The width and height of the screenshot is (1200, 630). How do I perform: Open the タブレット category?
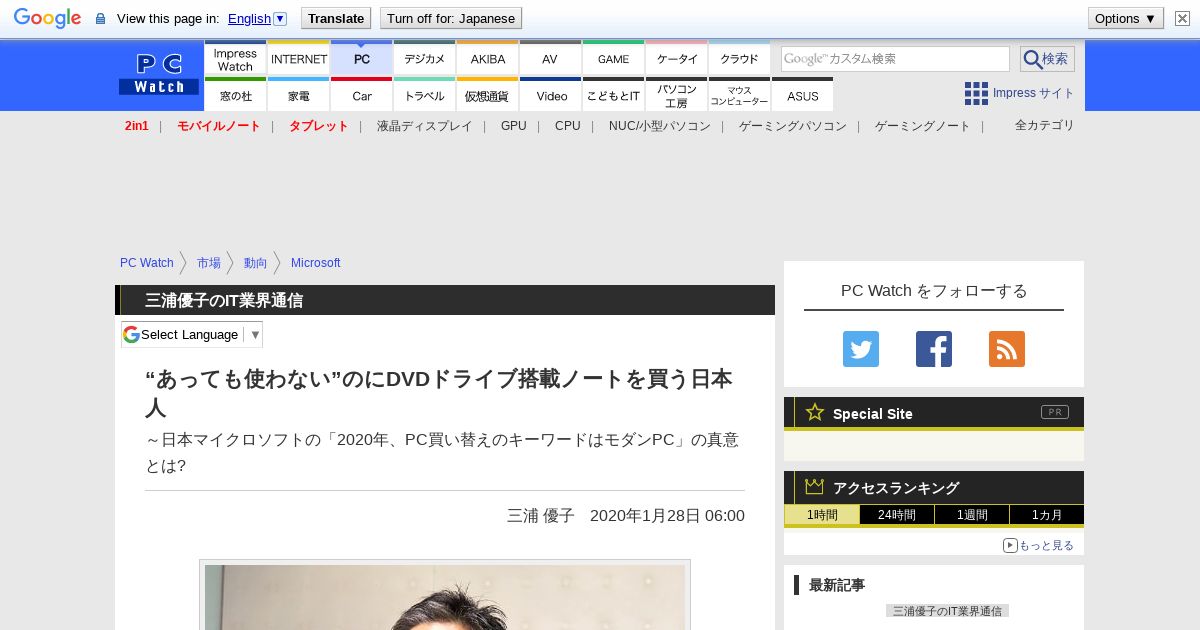click(319, 126)
